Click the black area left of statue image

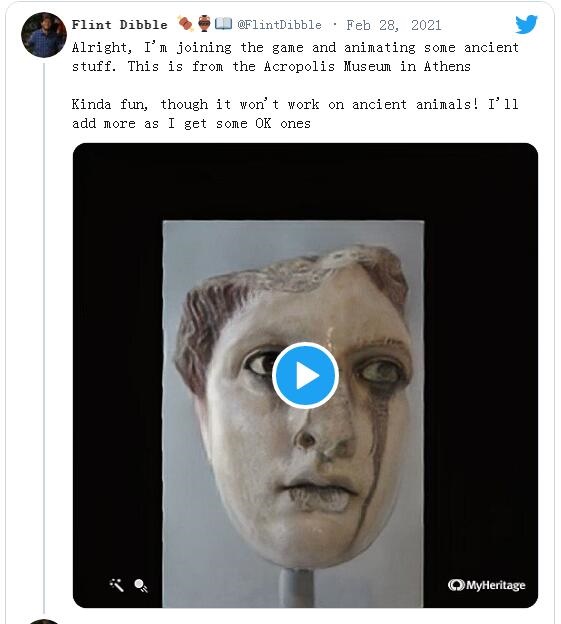tap(118, 375)
